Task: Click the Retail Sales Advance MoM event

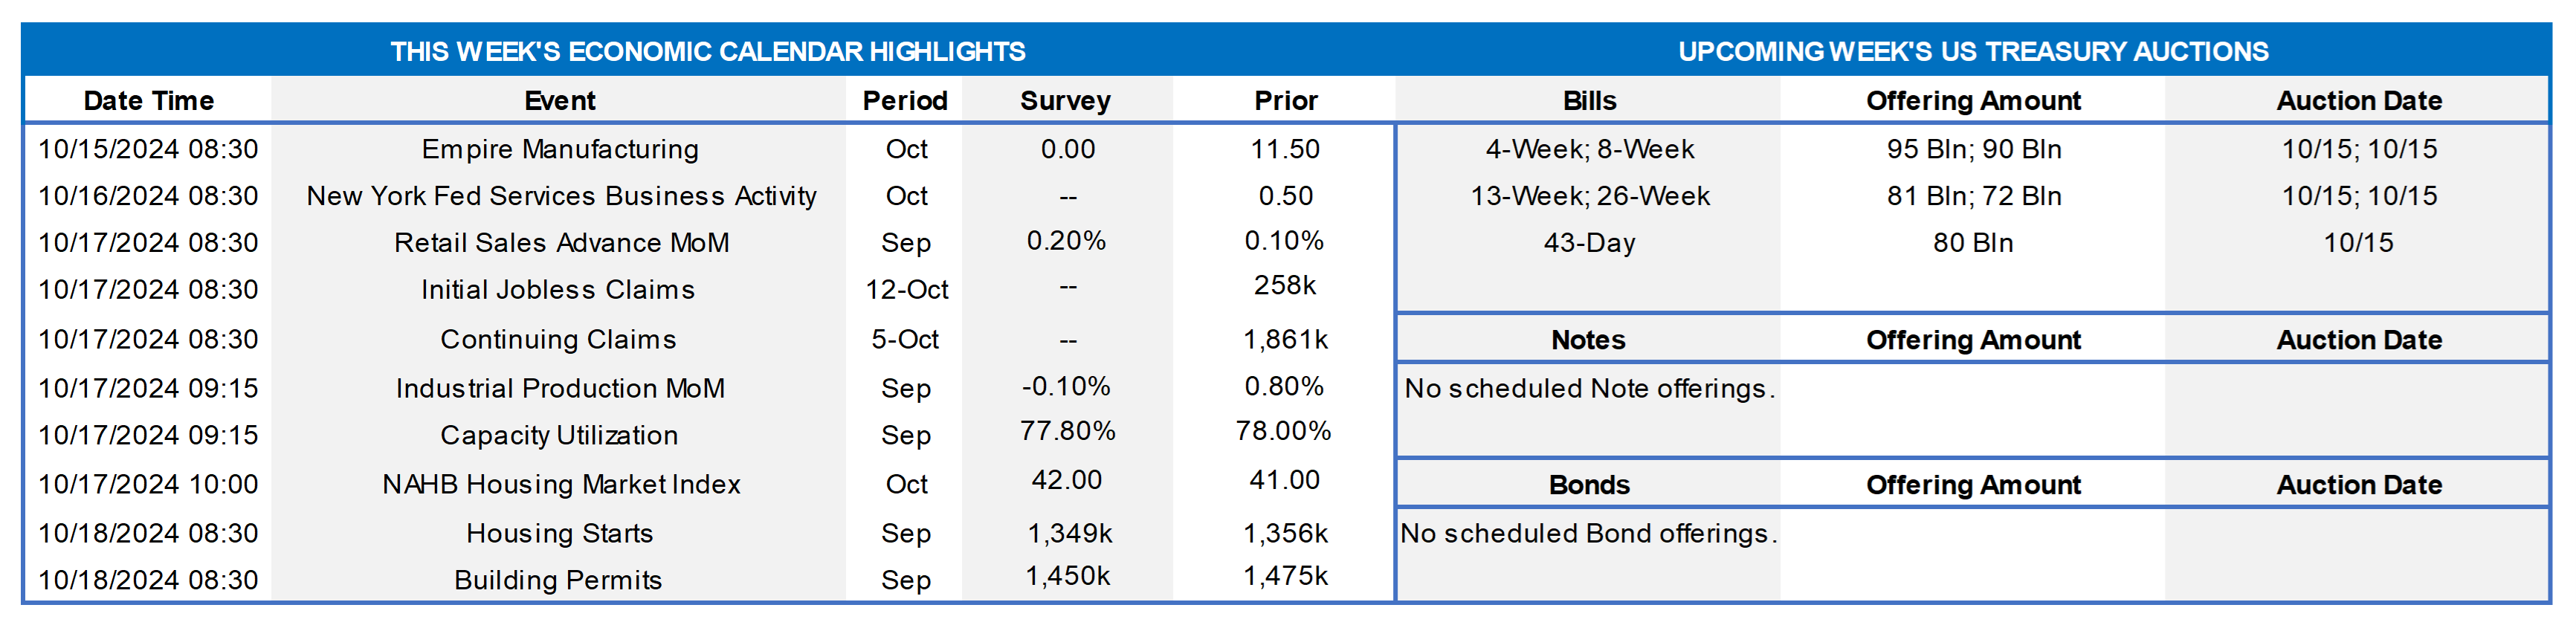Action: pos(561,243)
